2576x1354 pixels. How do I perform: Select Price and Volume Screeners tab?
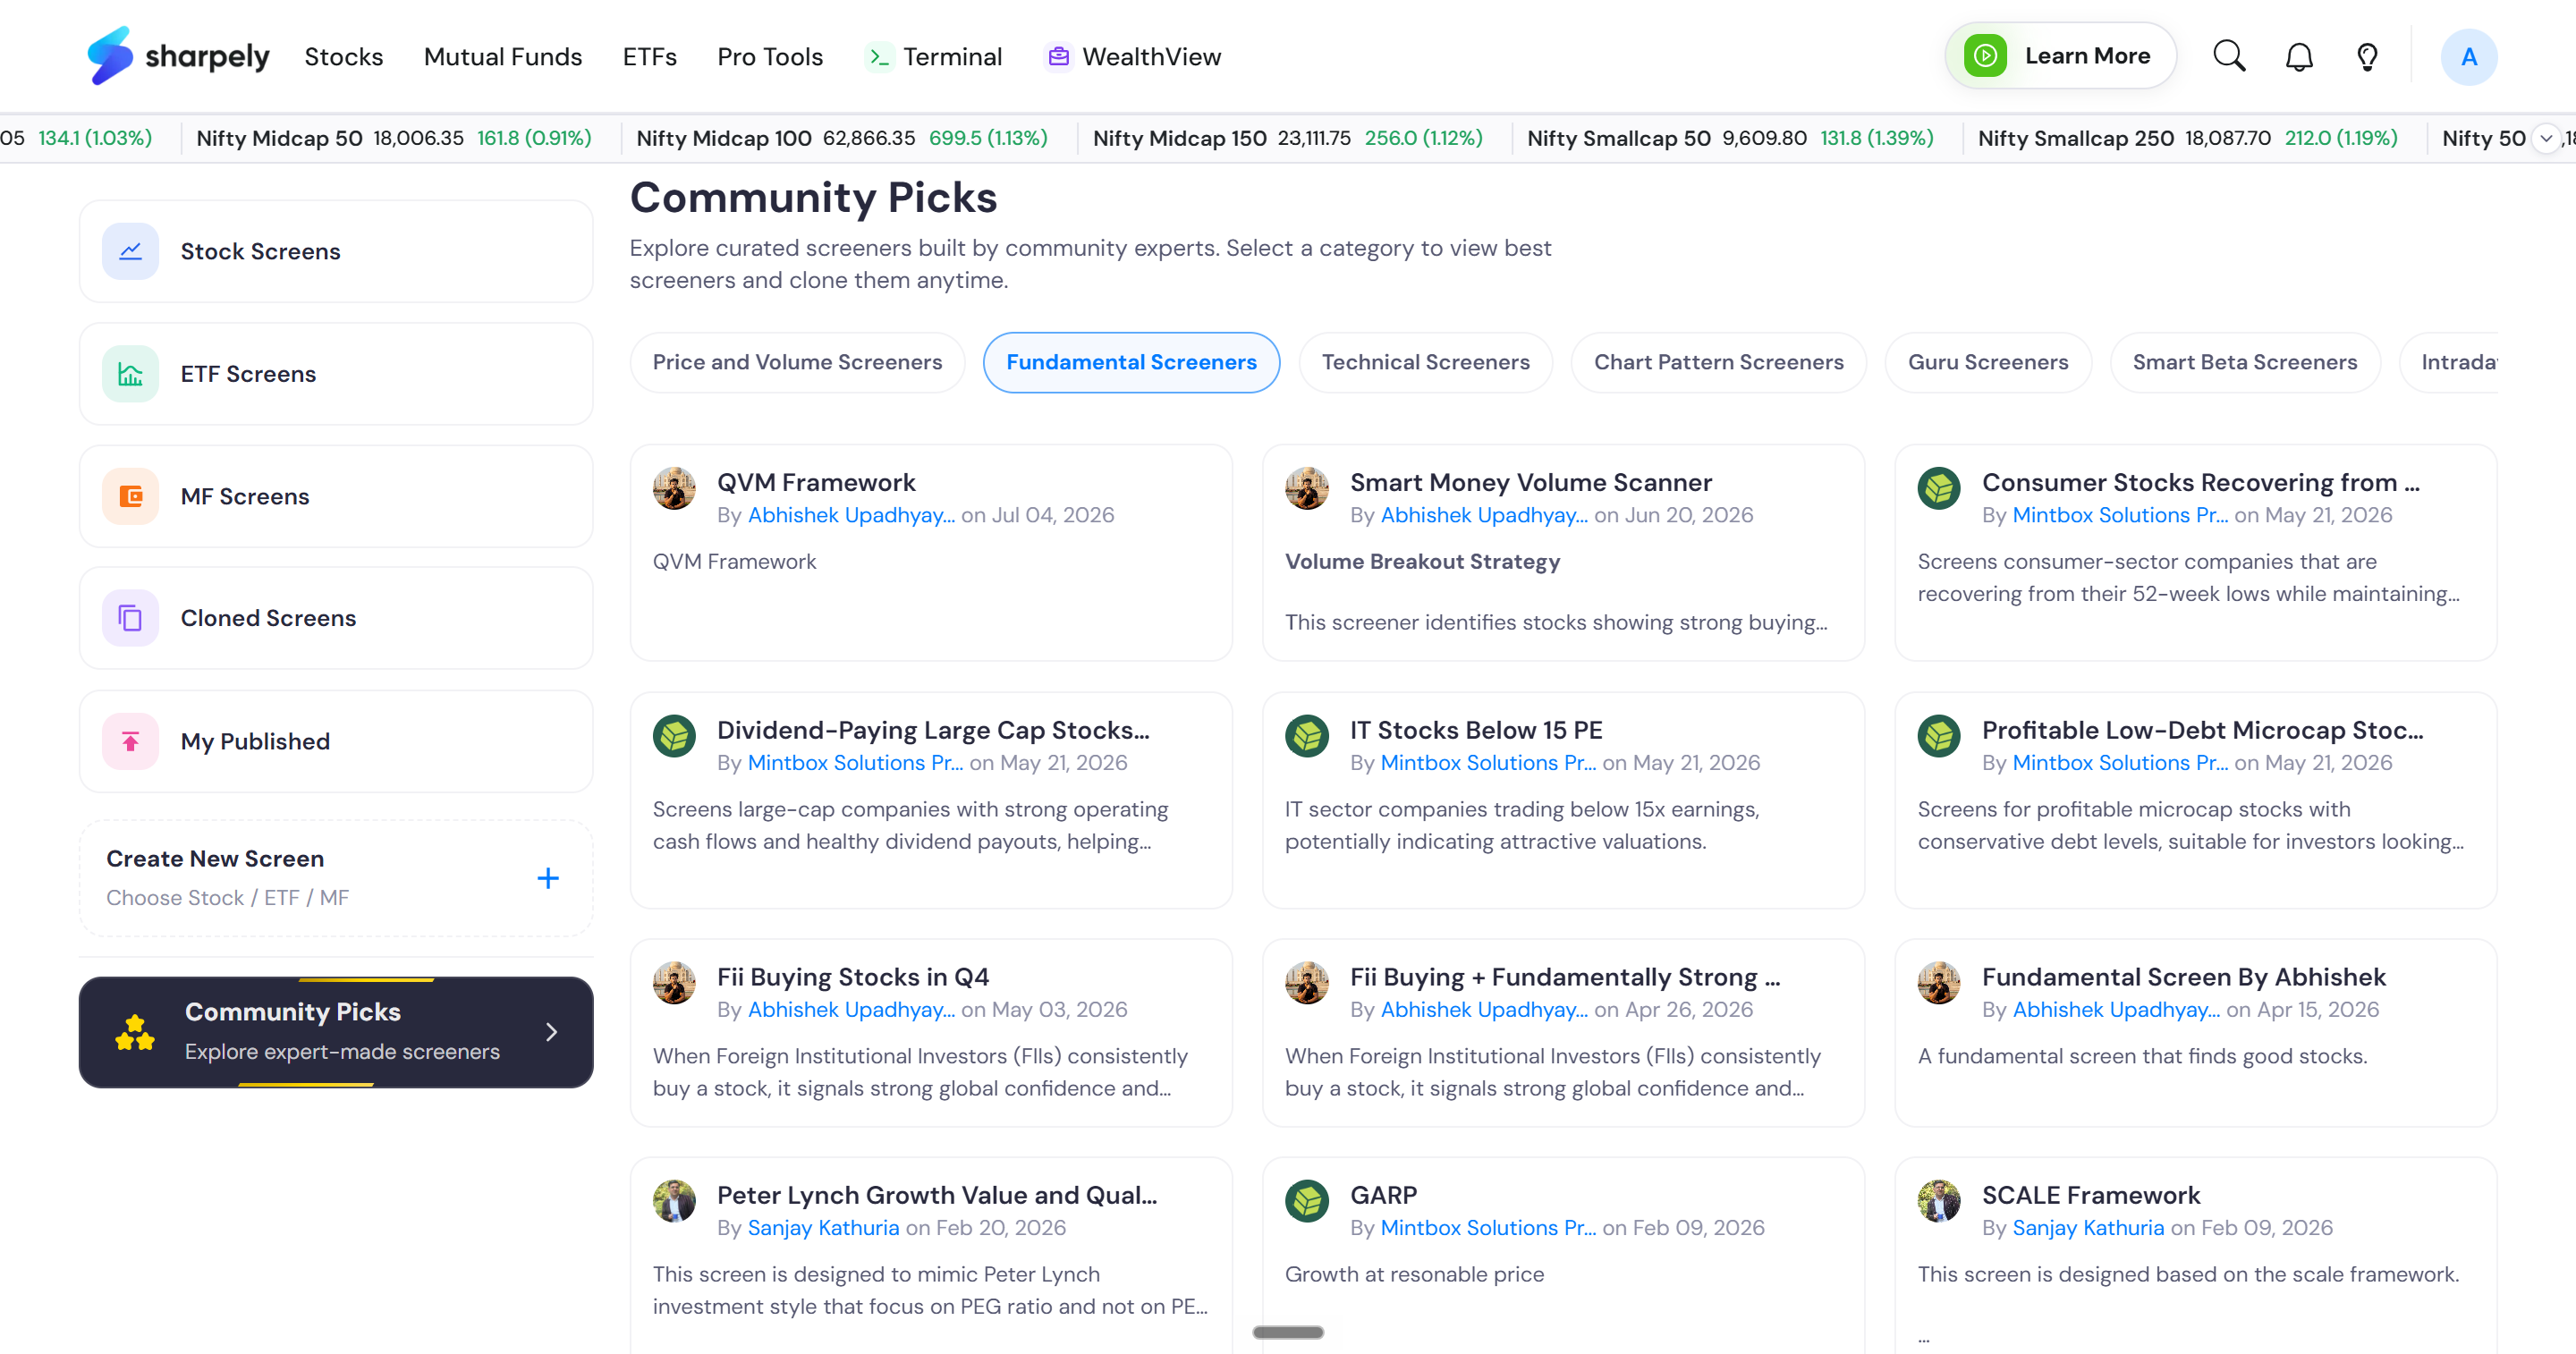coord(797,362)
